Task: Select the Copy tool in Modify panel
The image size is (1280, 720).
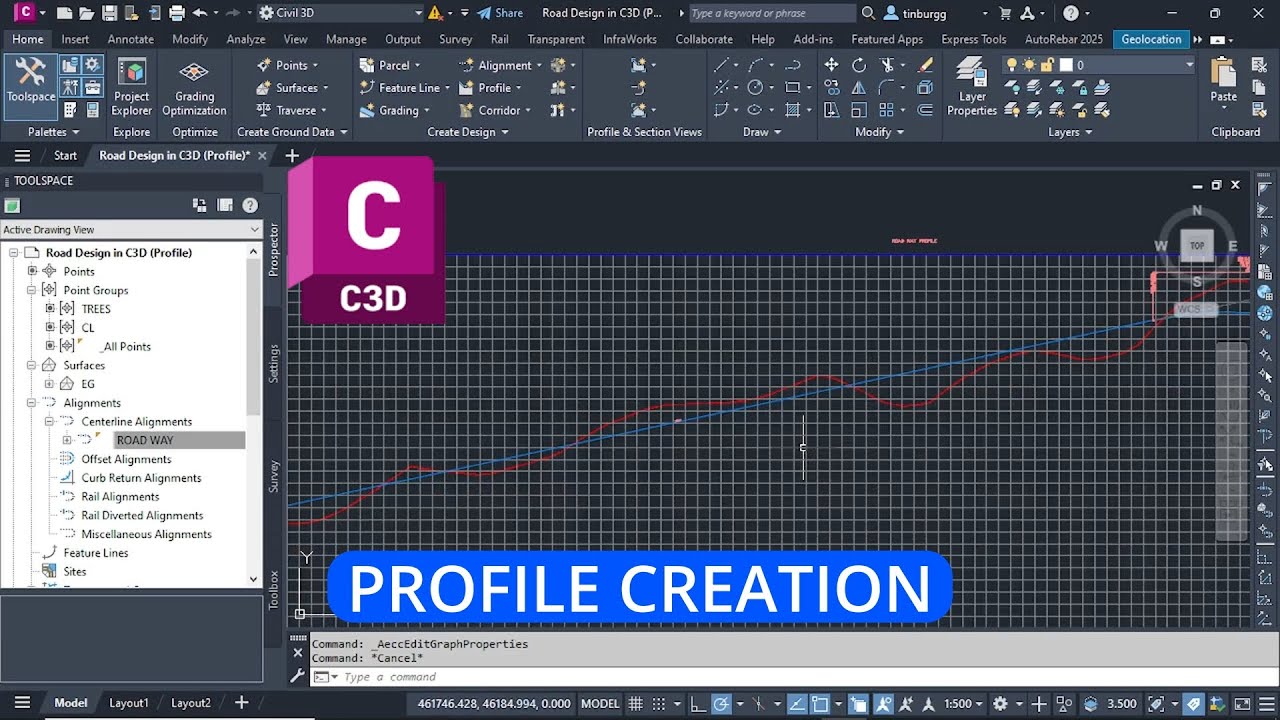Action: click(831, 88)
